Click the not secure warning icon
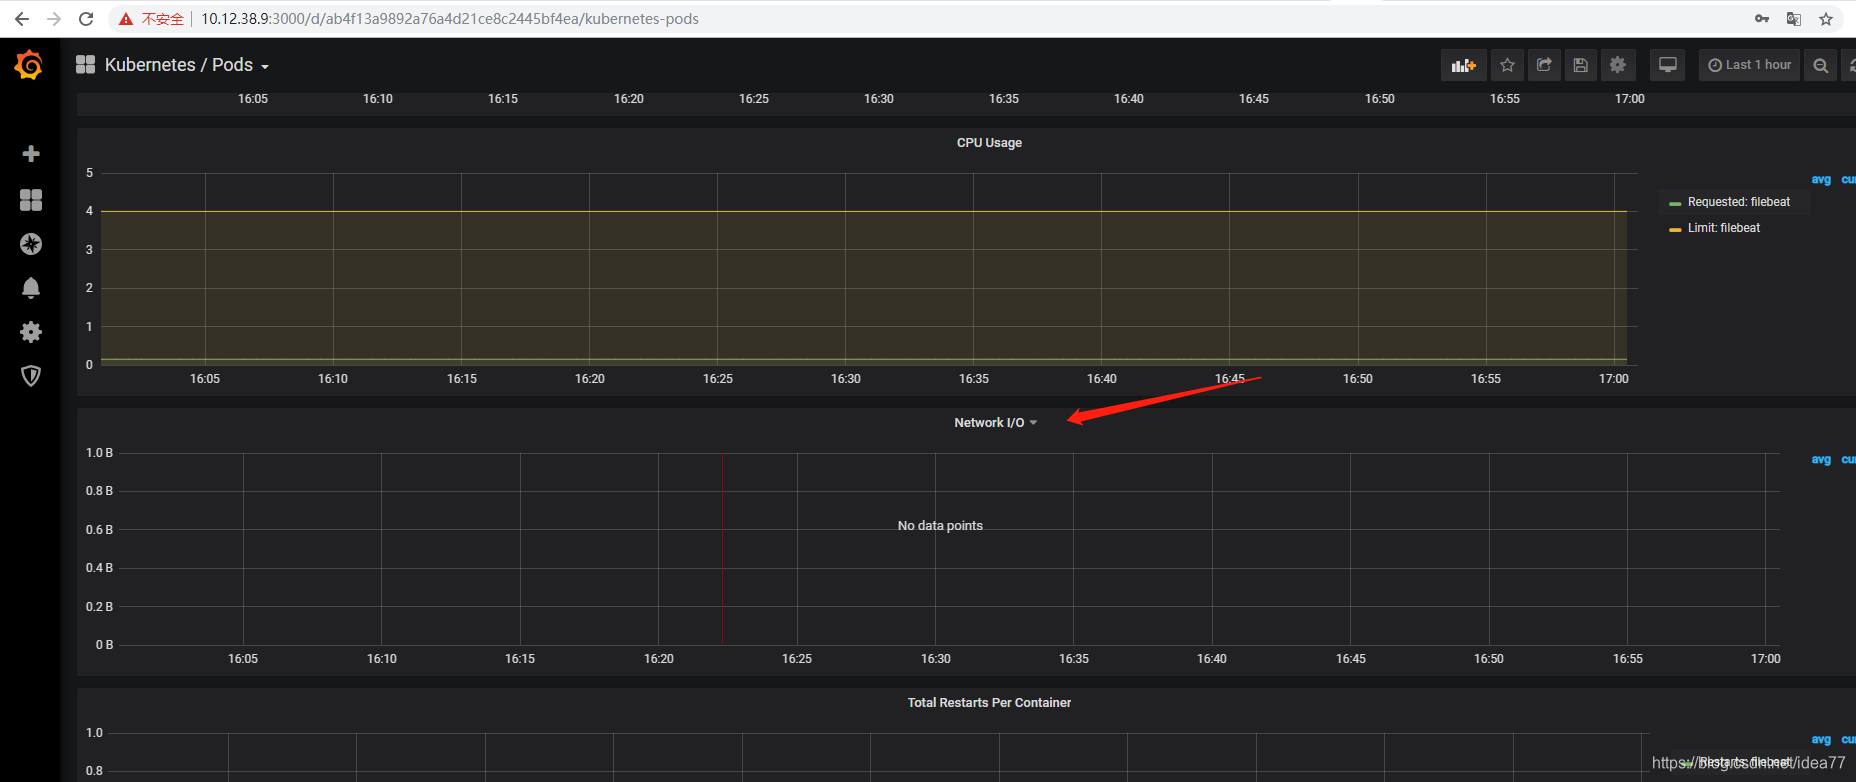The height and width of the screenshot is (782, 1856). (126, 19)
